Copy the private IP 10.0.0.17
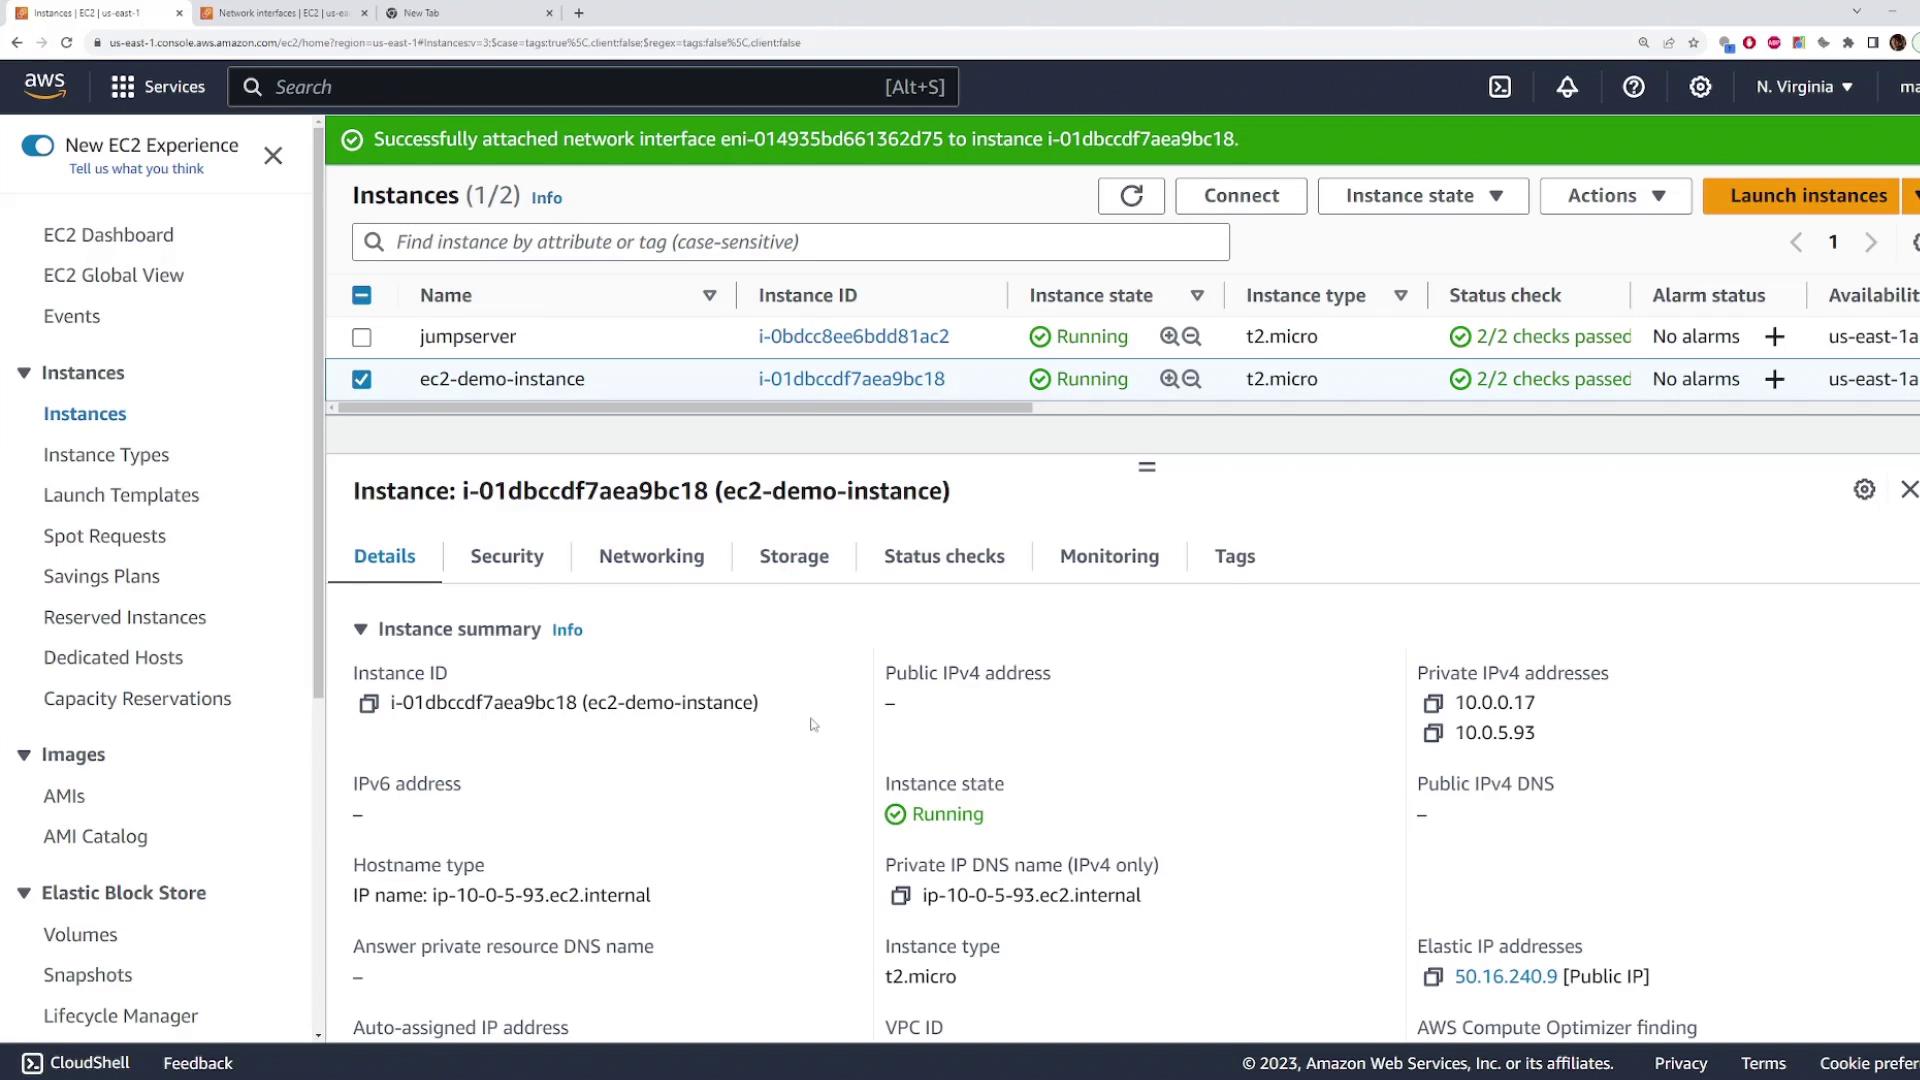Viewport: 1920px width, 1080px height. pos(1433,703)
